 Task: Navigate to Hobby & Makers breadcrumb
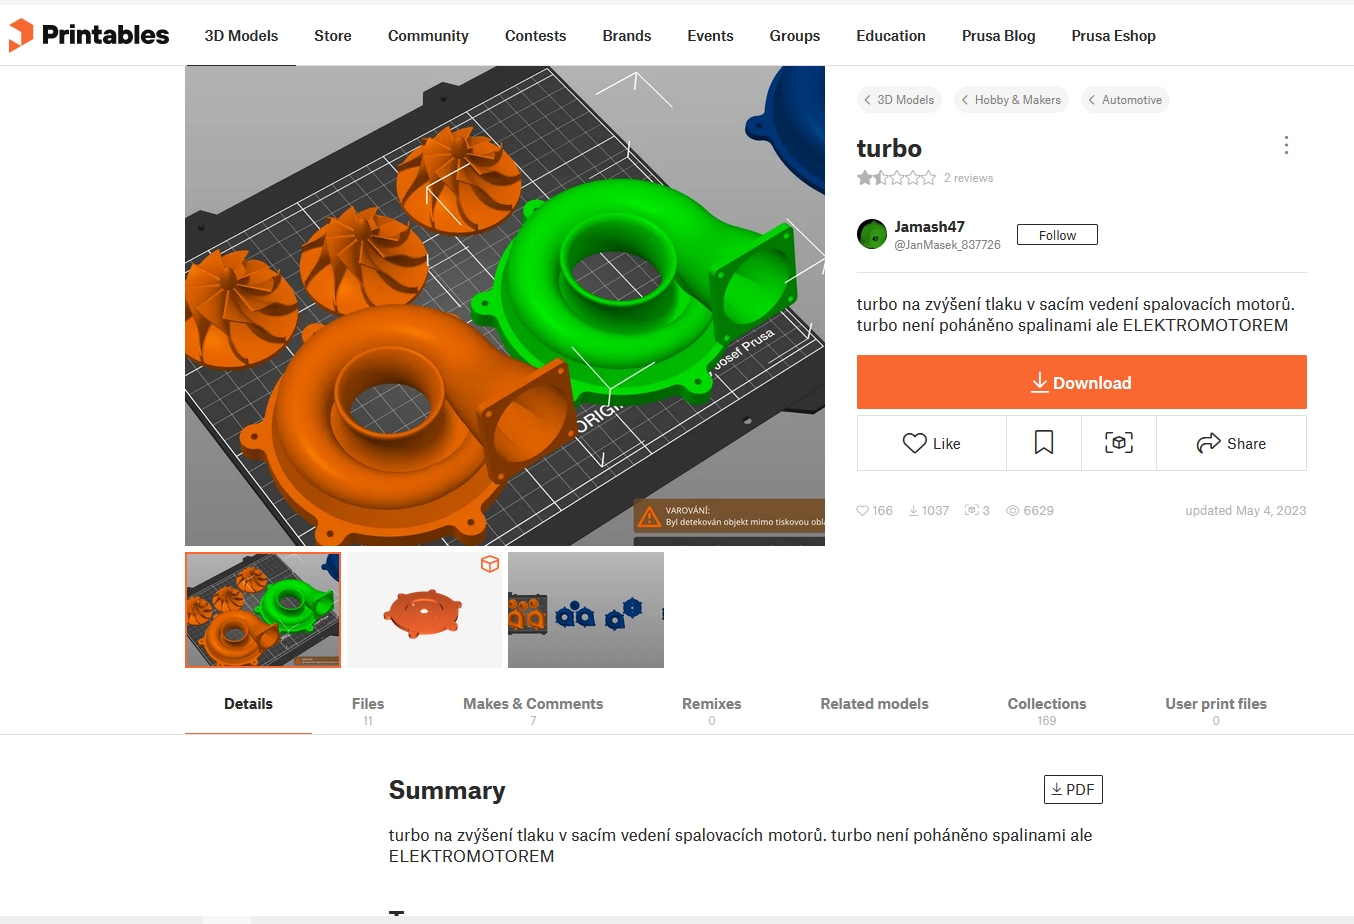[x=1011, y=100]
